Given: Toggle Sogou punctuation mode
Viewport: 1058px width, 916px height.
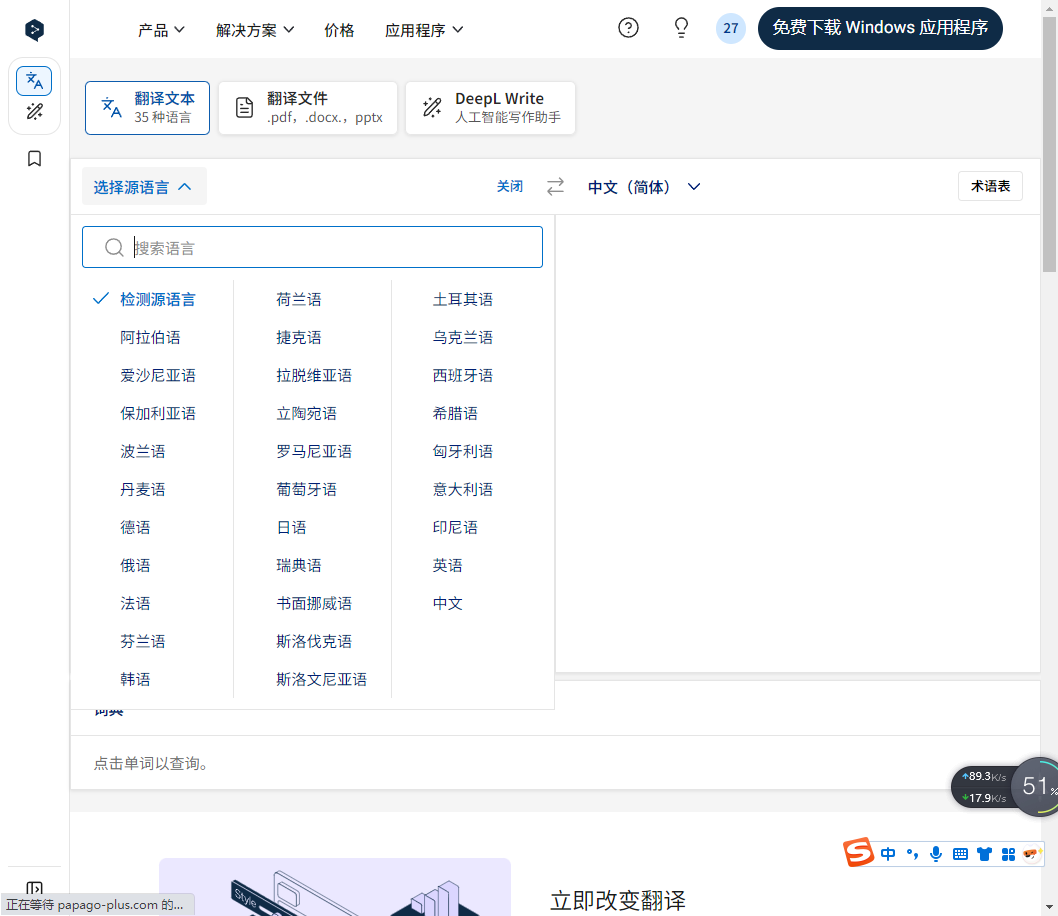Looking at the screenshot, I should (x=912, y=854).
